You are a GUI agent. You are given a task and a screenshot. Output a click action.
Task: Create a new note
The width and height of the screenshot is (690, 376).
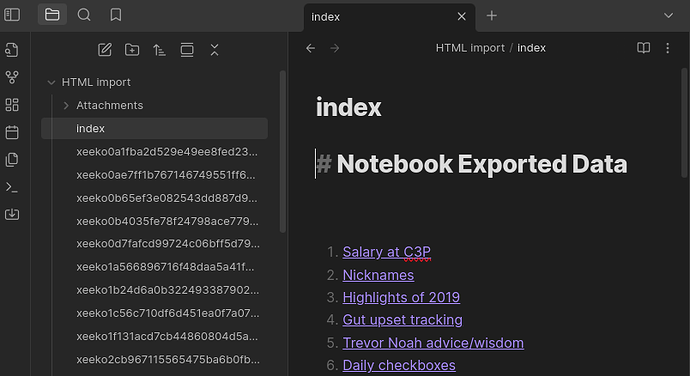105,50
